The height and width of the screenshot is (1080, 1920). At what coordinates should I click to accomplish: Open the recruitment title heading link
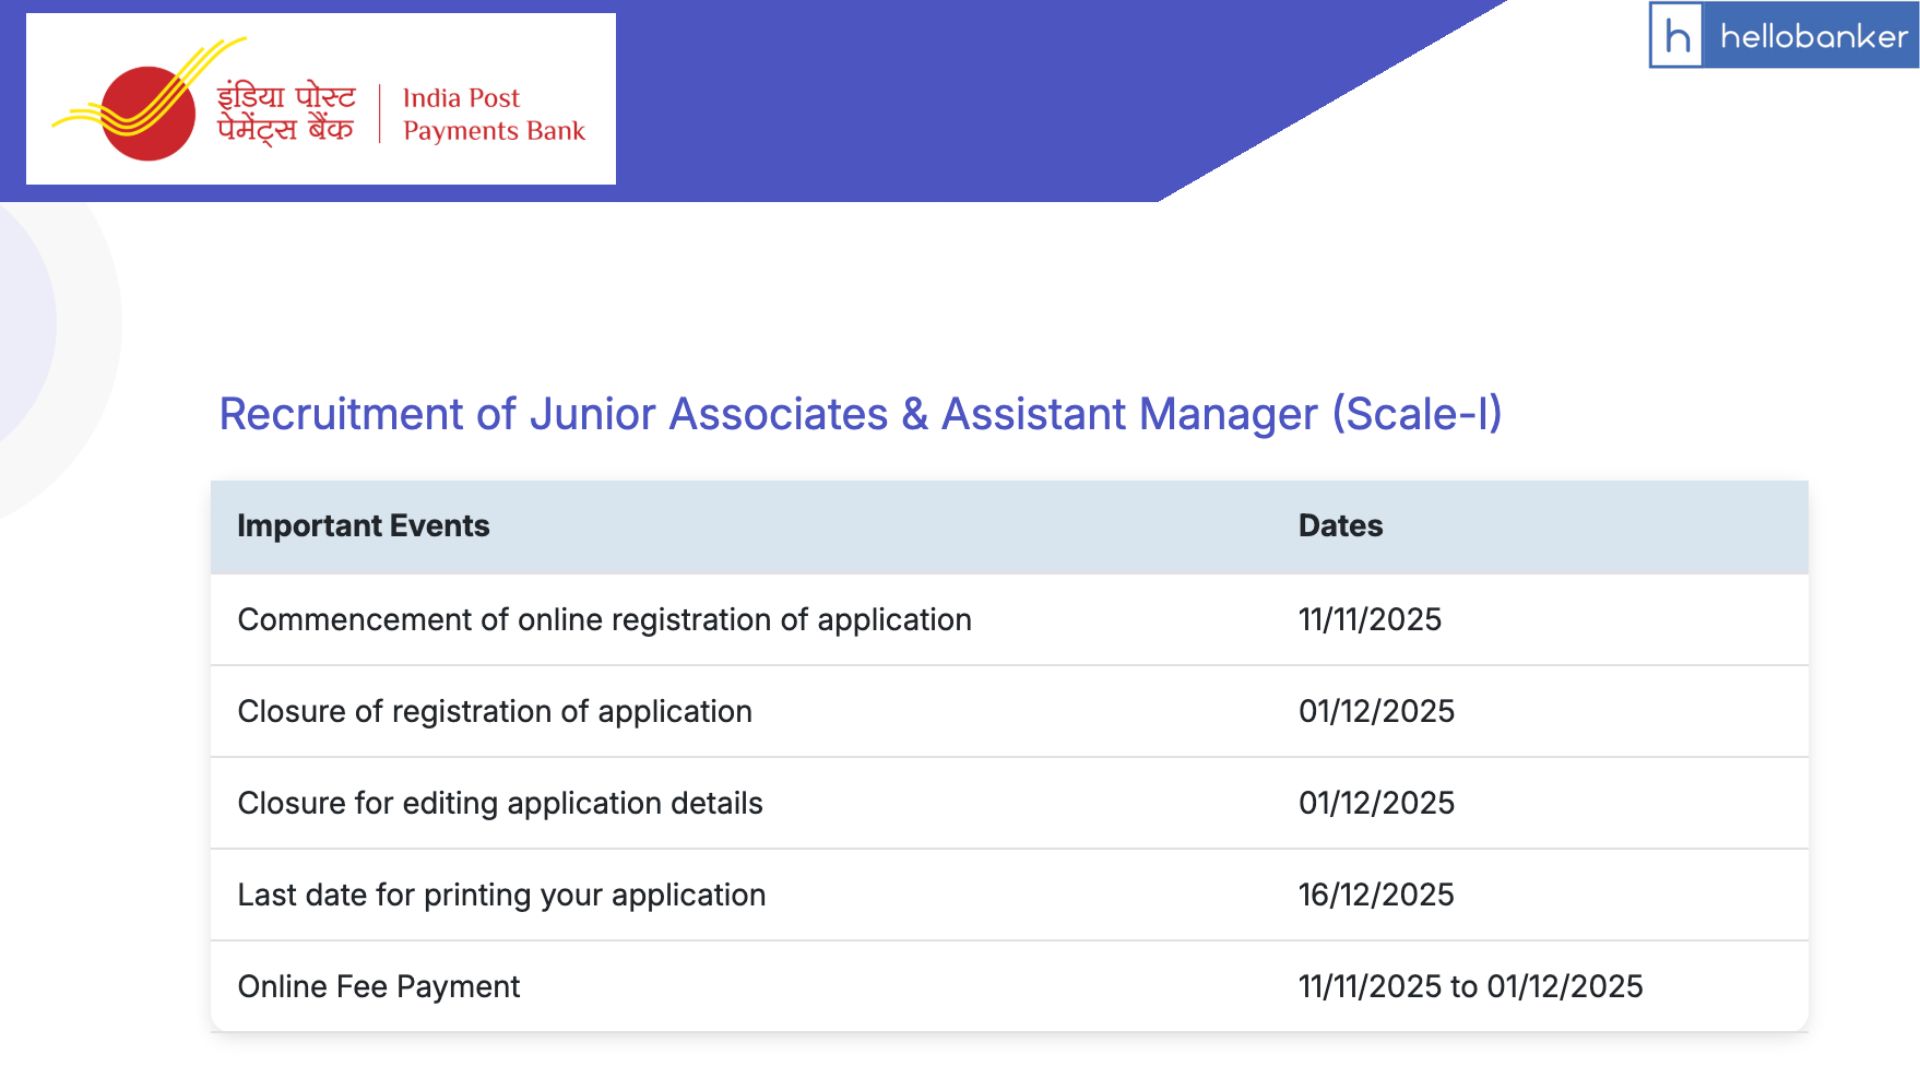(860, 415)
